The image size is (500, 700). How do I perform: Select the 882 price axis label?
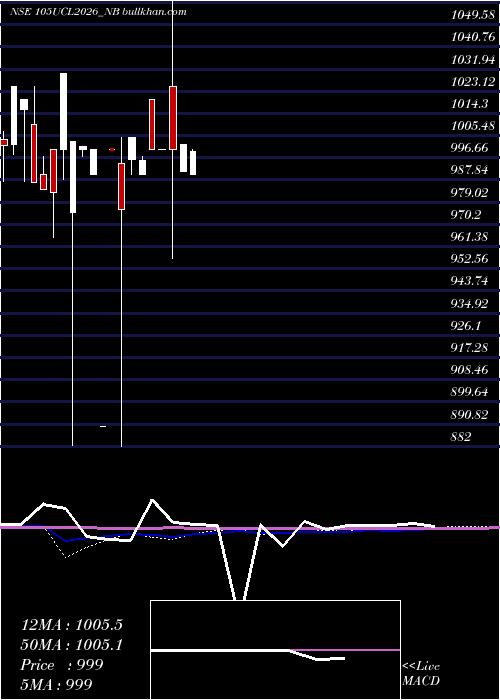coord(461,437)
